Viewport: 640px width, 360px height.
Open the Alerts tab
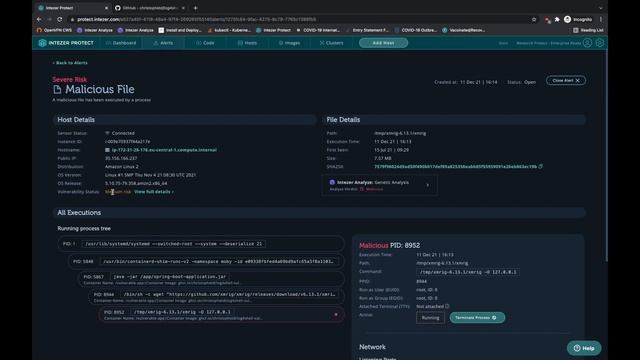point(163,43)
